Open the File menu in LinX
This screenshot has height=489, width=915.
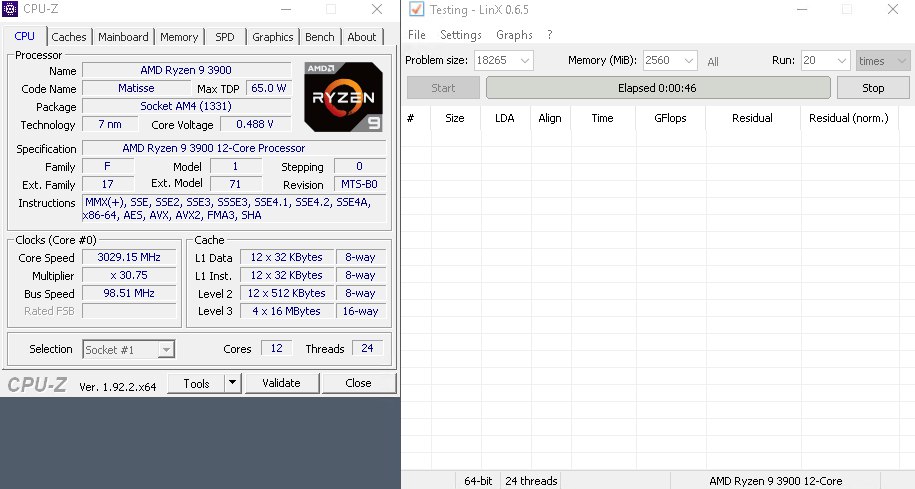tap(417, 35)
